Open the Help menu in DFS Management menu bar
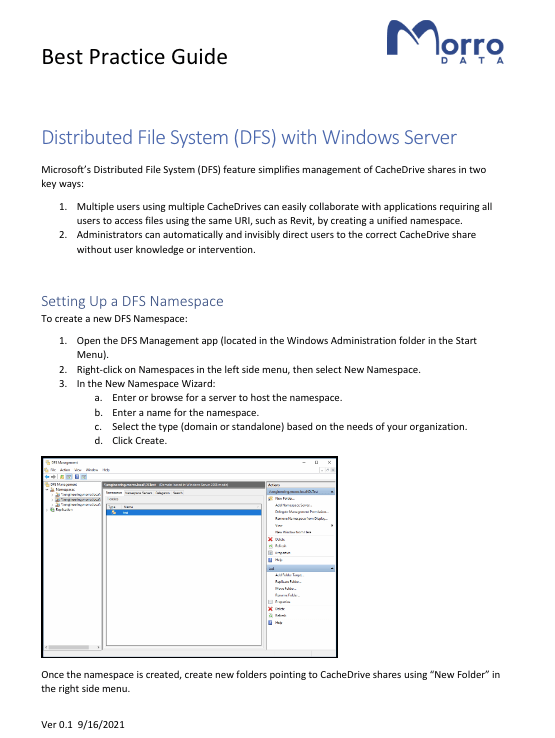This screenshot has width=555, height=738. 106,470
